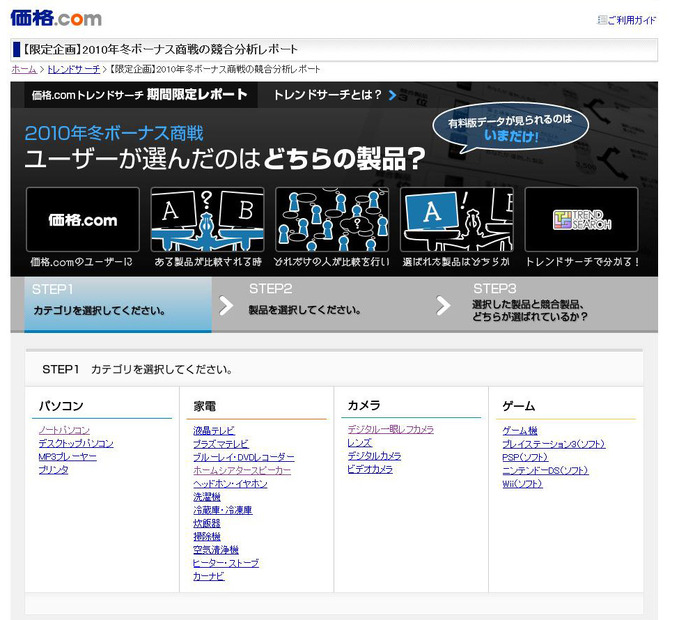Viewport: 679px width, 620px height.
Task: Click the crowd of people illustration
Action: (x=332, y=220)
